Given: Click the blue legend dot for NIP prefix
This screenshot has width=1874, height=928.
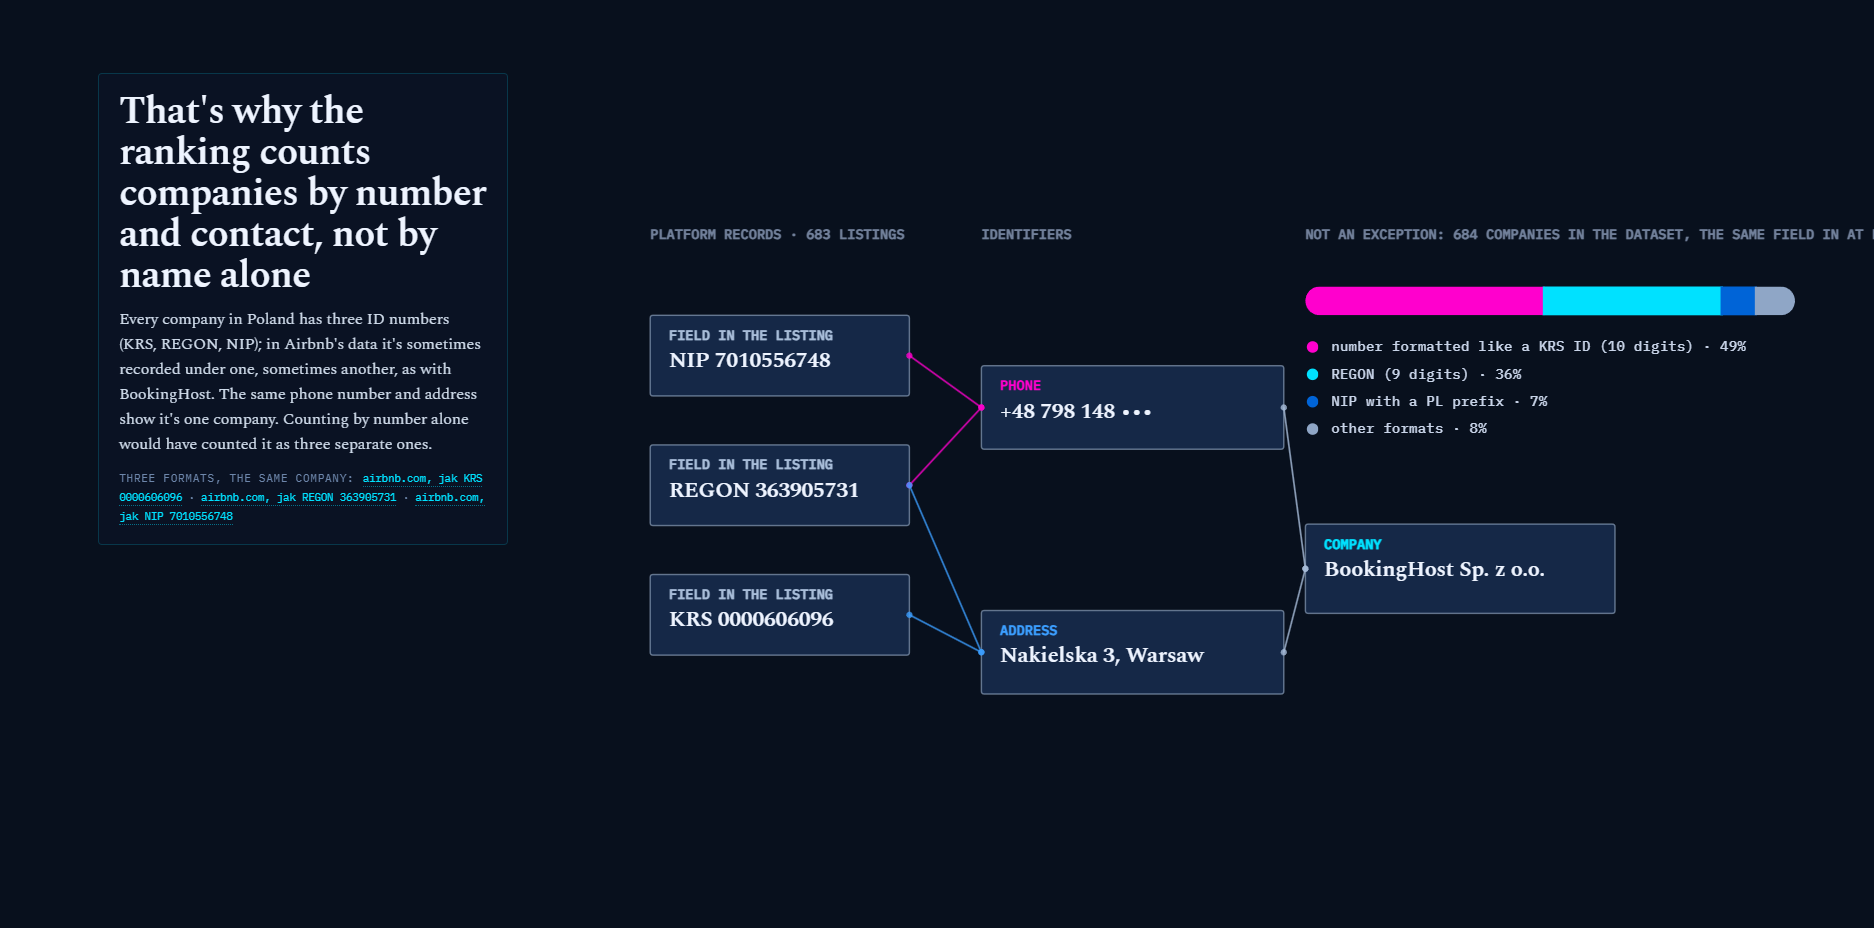Looking at the screenshot, I should tap(1312, 401).
